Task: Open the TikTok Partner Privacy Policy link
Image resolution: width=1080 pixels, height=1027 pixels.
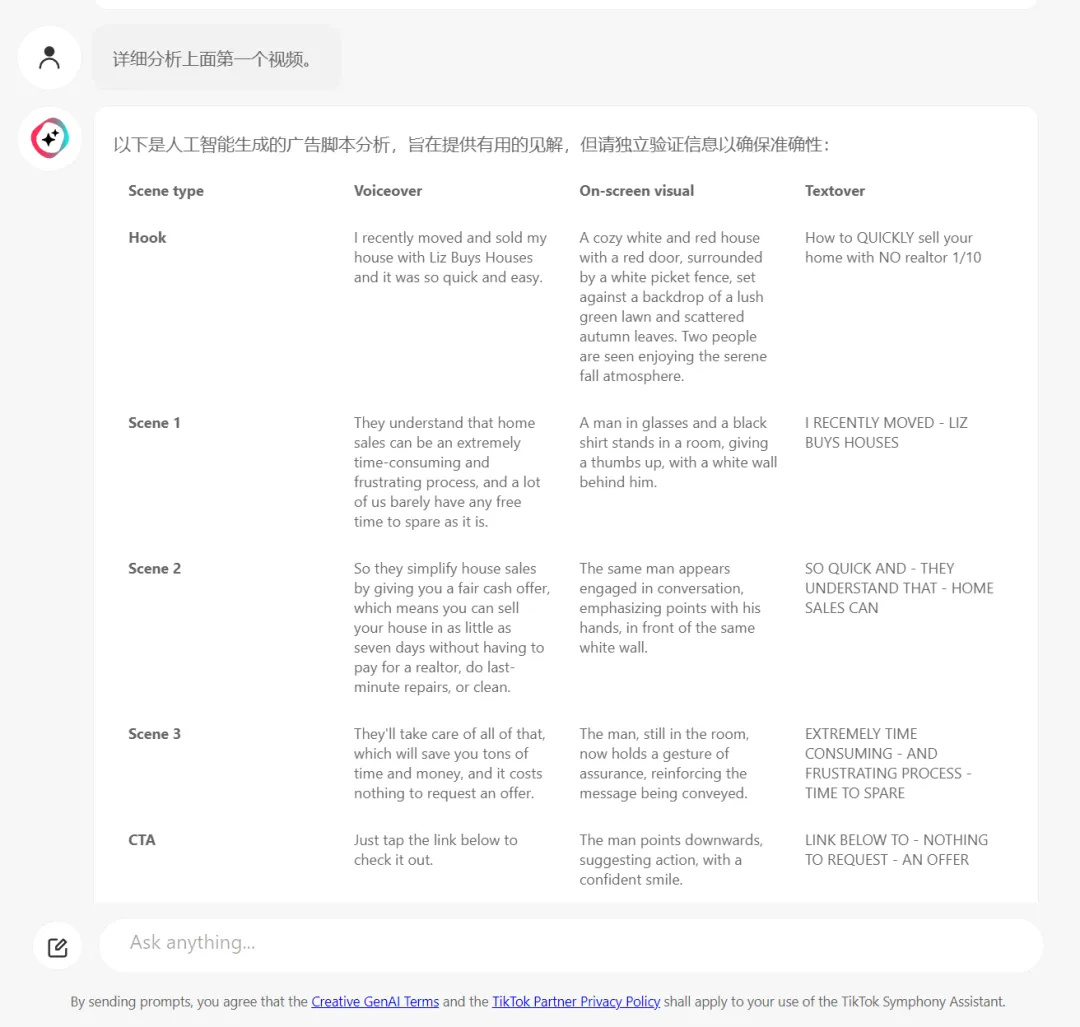Action: [x=576, y=1002]
